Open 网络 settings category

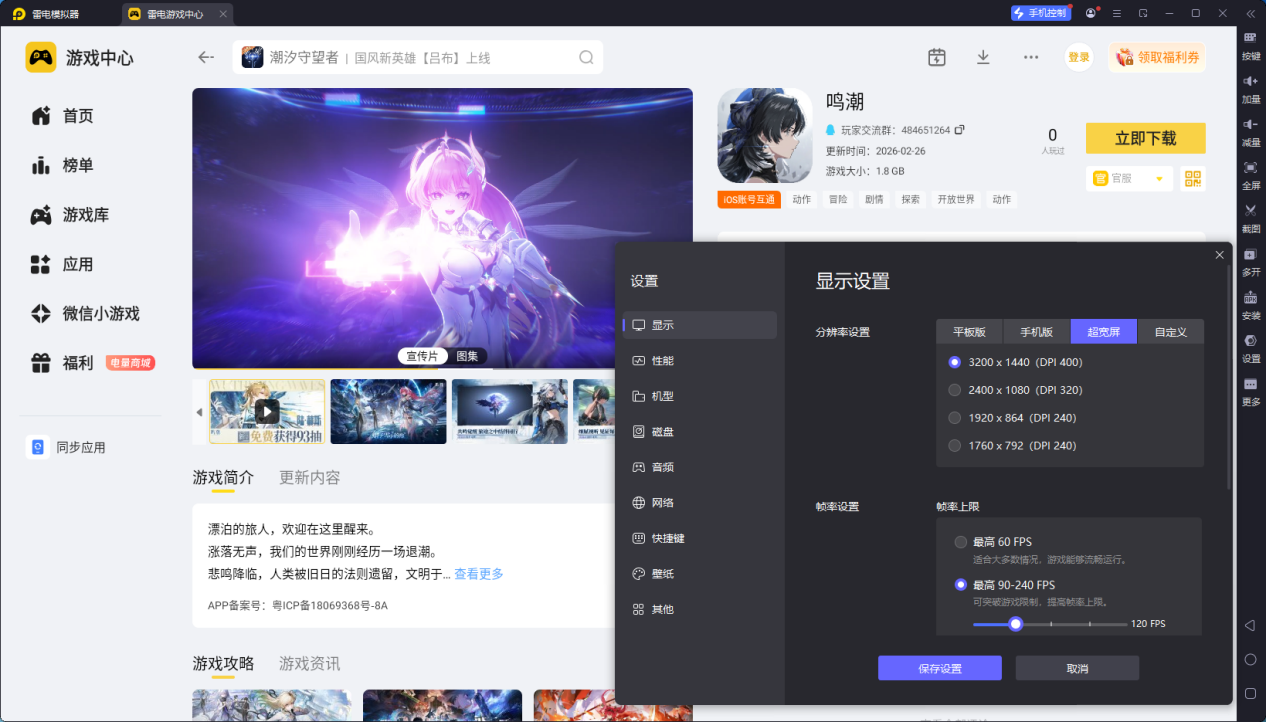coord(699,503)
